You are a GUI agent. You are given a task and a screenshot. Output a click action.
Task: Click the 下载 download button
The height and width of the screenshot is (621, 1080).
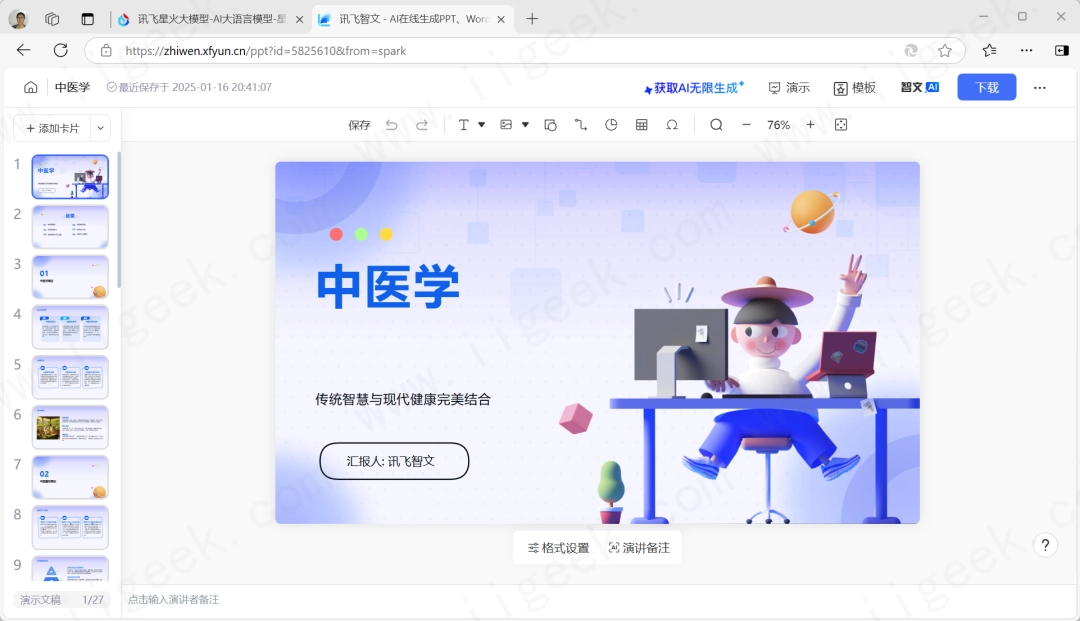[x=986, y=88]
